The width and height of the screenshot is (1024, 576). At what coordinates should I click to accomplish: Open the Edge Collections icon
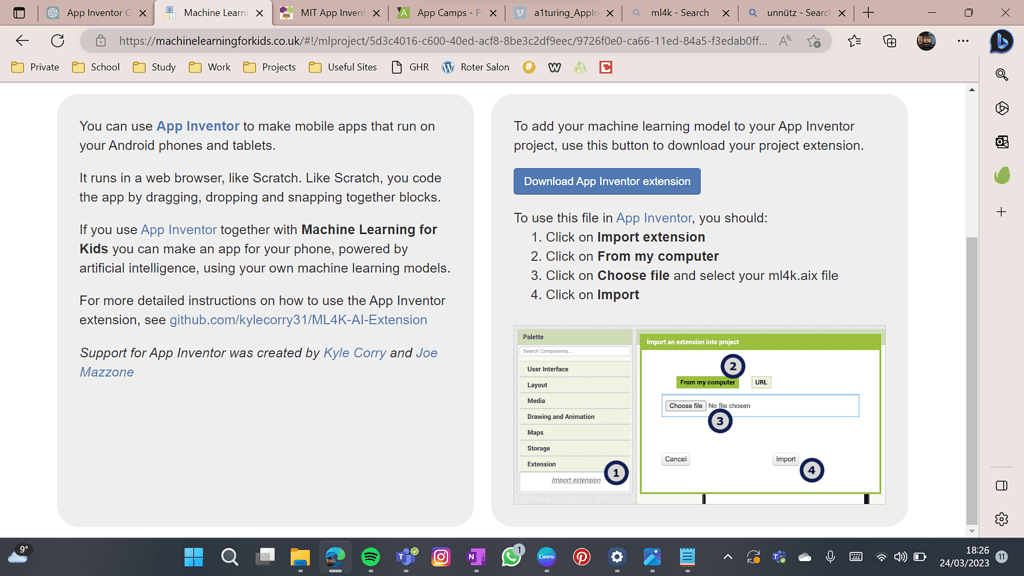[x=889, y=41]
